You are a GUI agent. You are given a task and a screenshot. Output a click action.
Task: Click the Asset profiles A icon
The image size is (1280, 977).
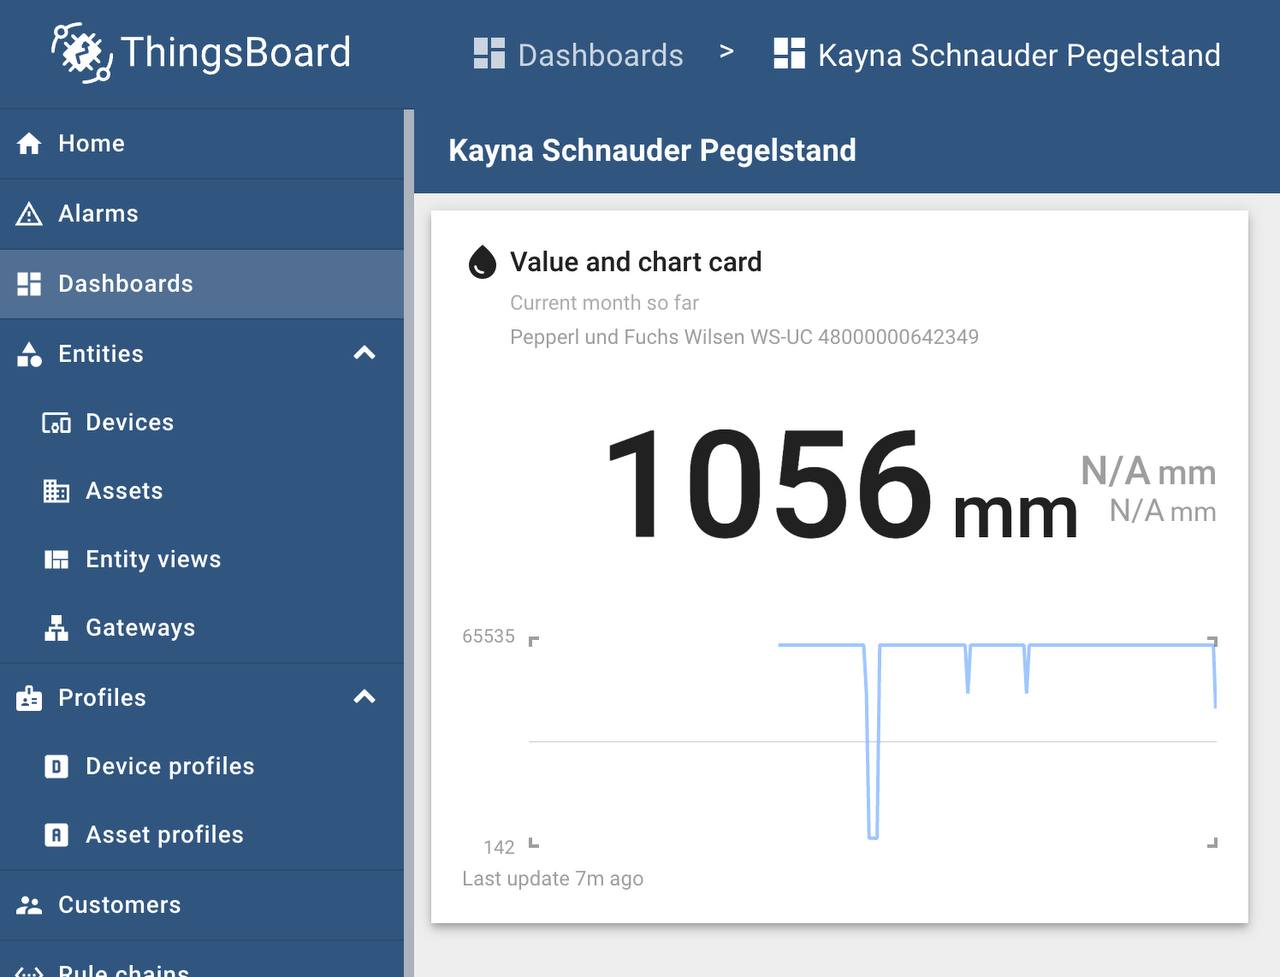pos(56,835)
